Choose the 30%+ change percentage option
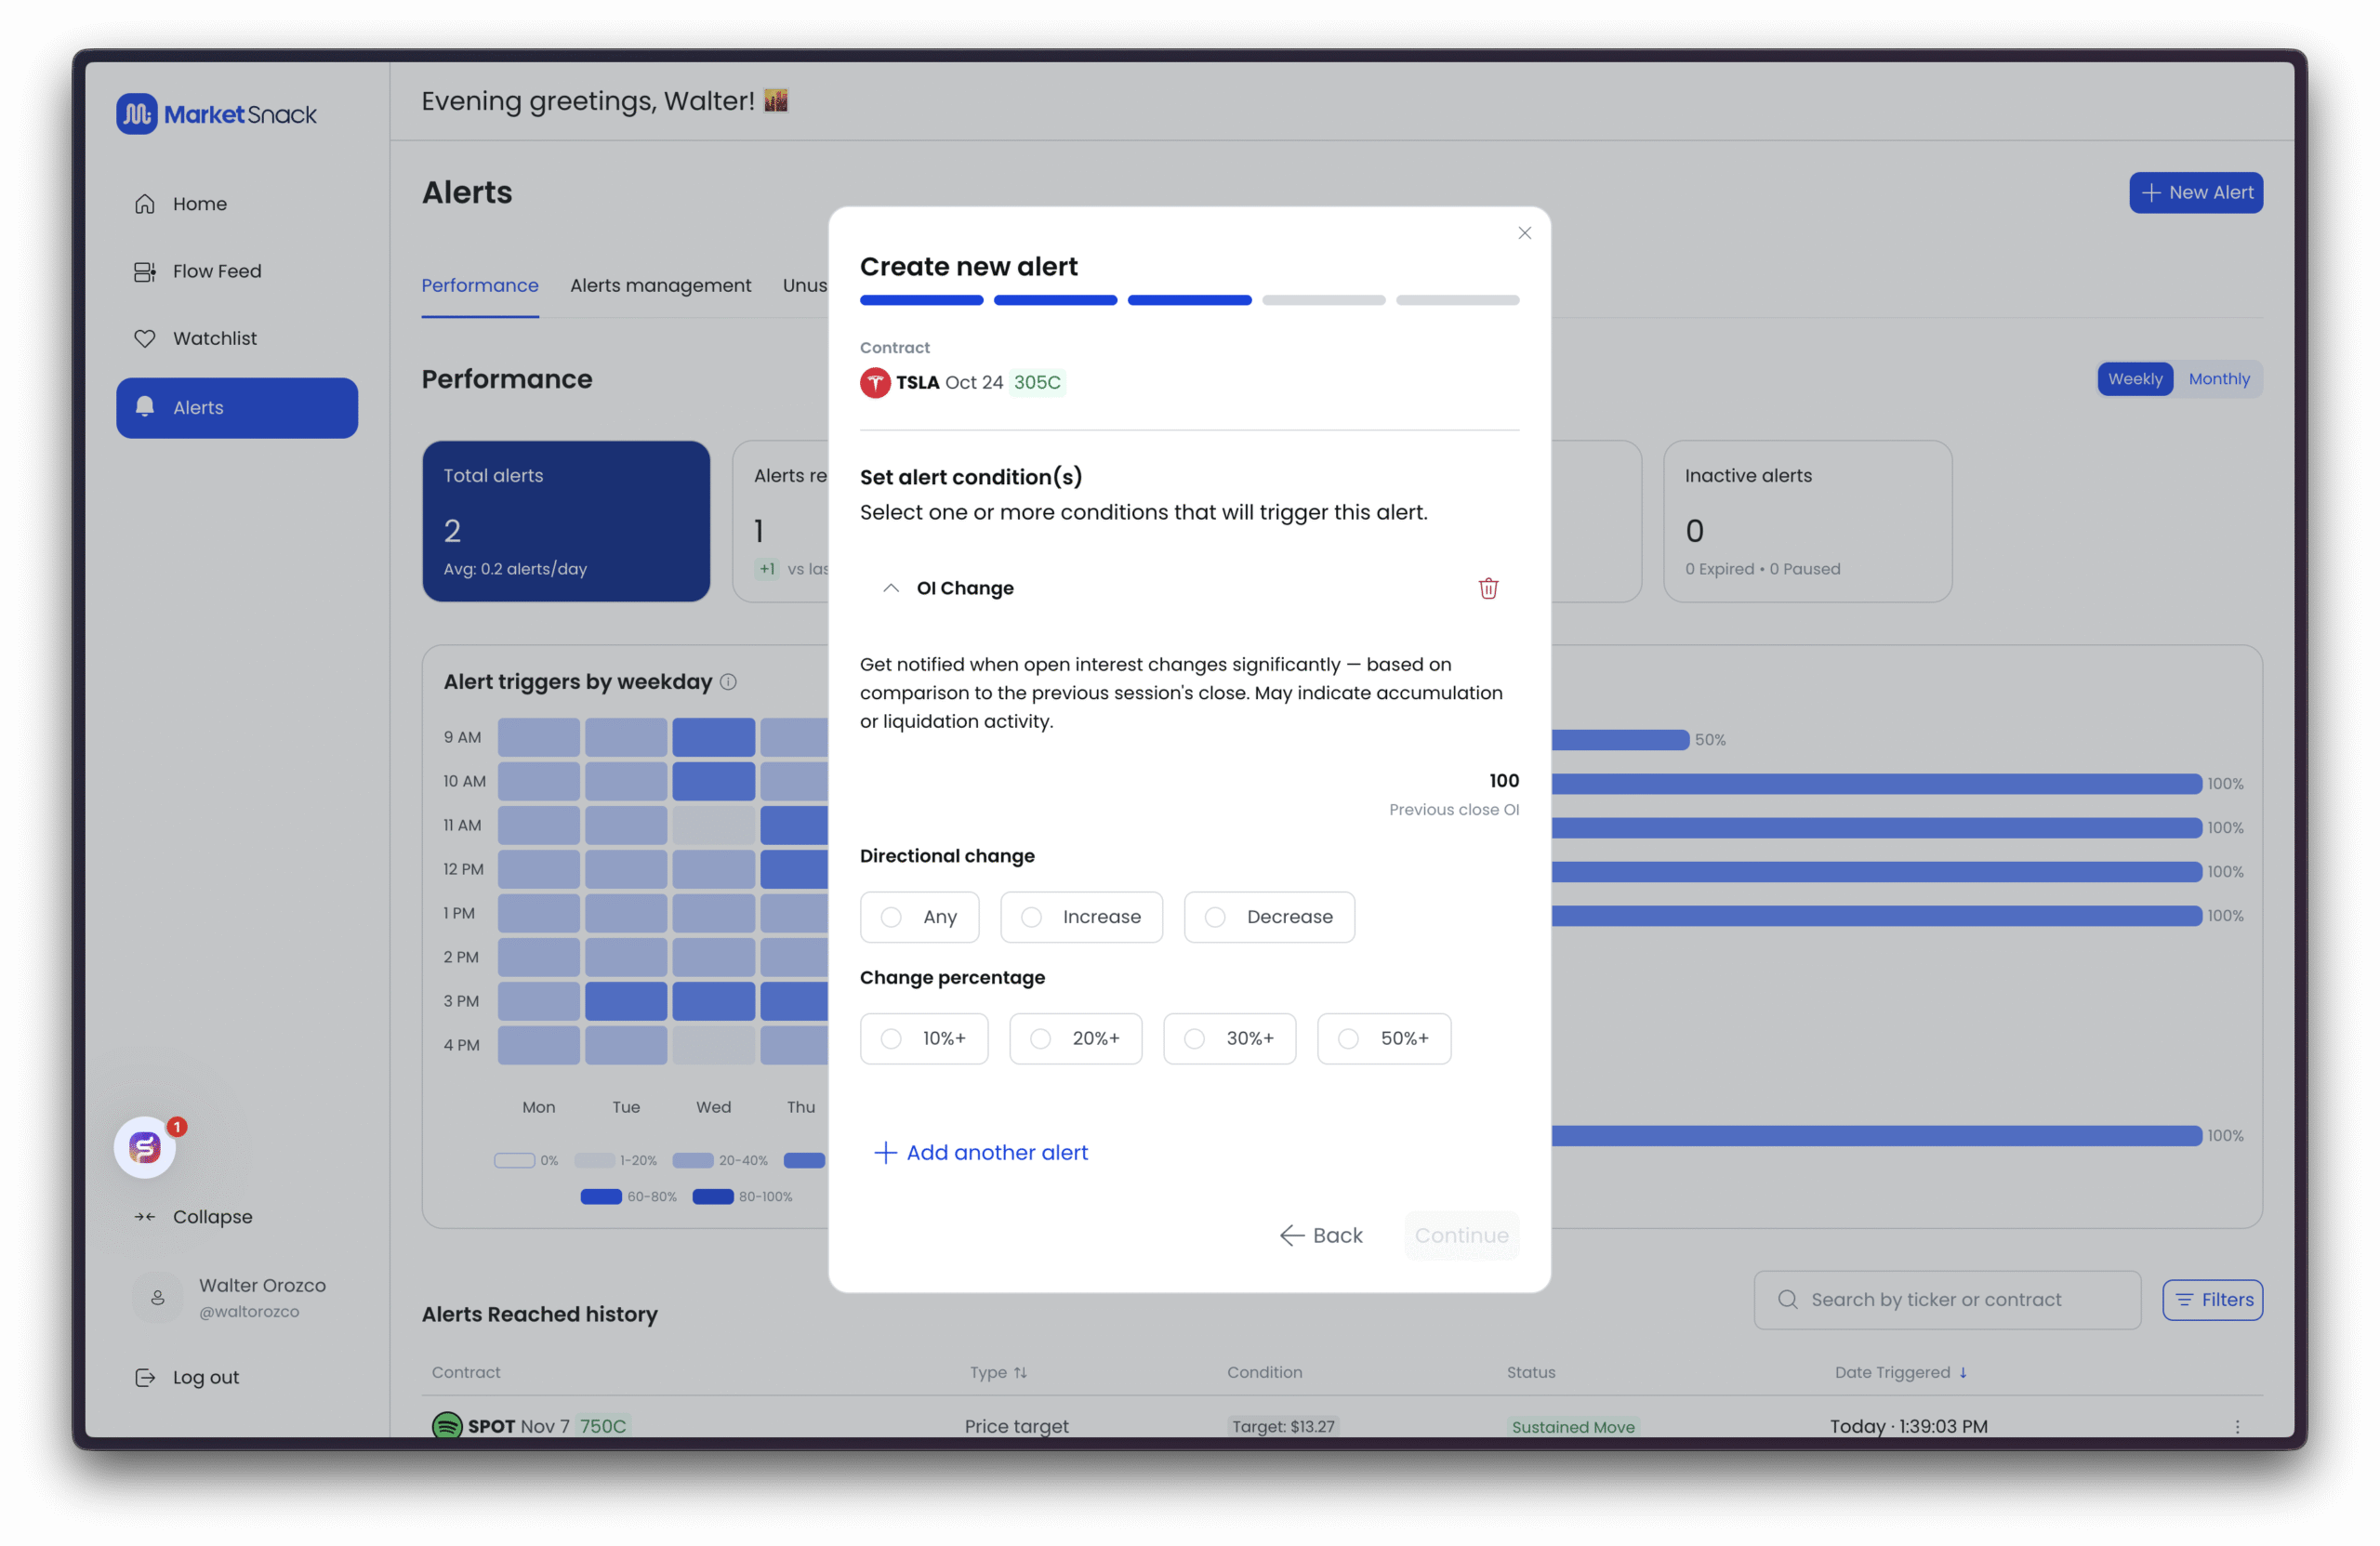 pyautogui.click(x=1229, y=1038)
